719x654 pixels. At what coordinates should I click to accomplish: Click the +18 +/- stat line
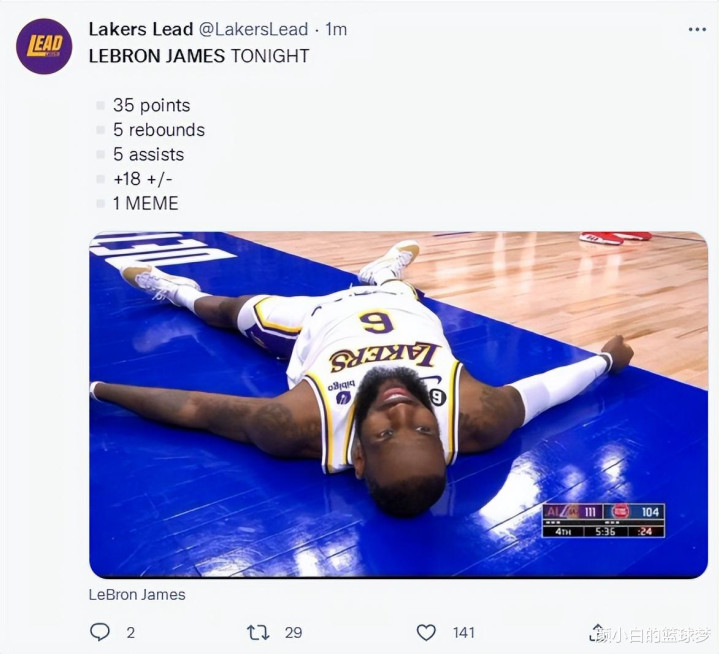click(x=143, y=179)
